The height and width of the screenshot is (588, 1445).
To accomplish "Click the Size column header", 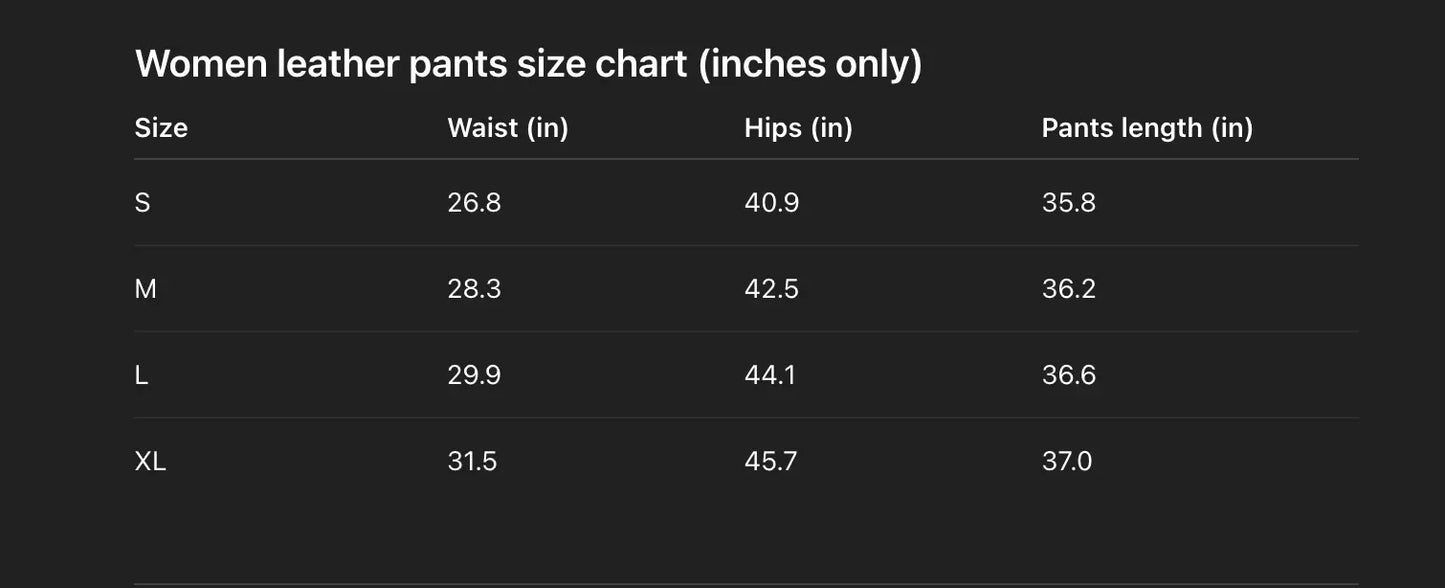I will point(161,128).
